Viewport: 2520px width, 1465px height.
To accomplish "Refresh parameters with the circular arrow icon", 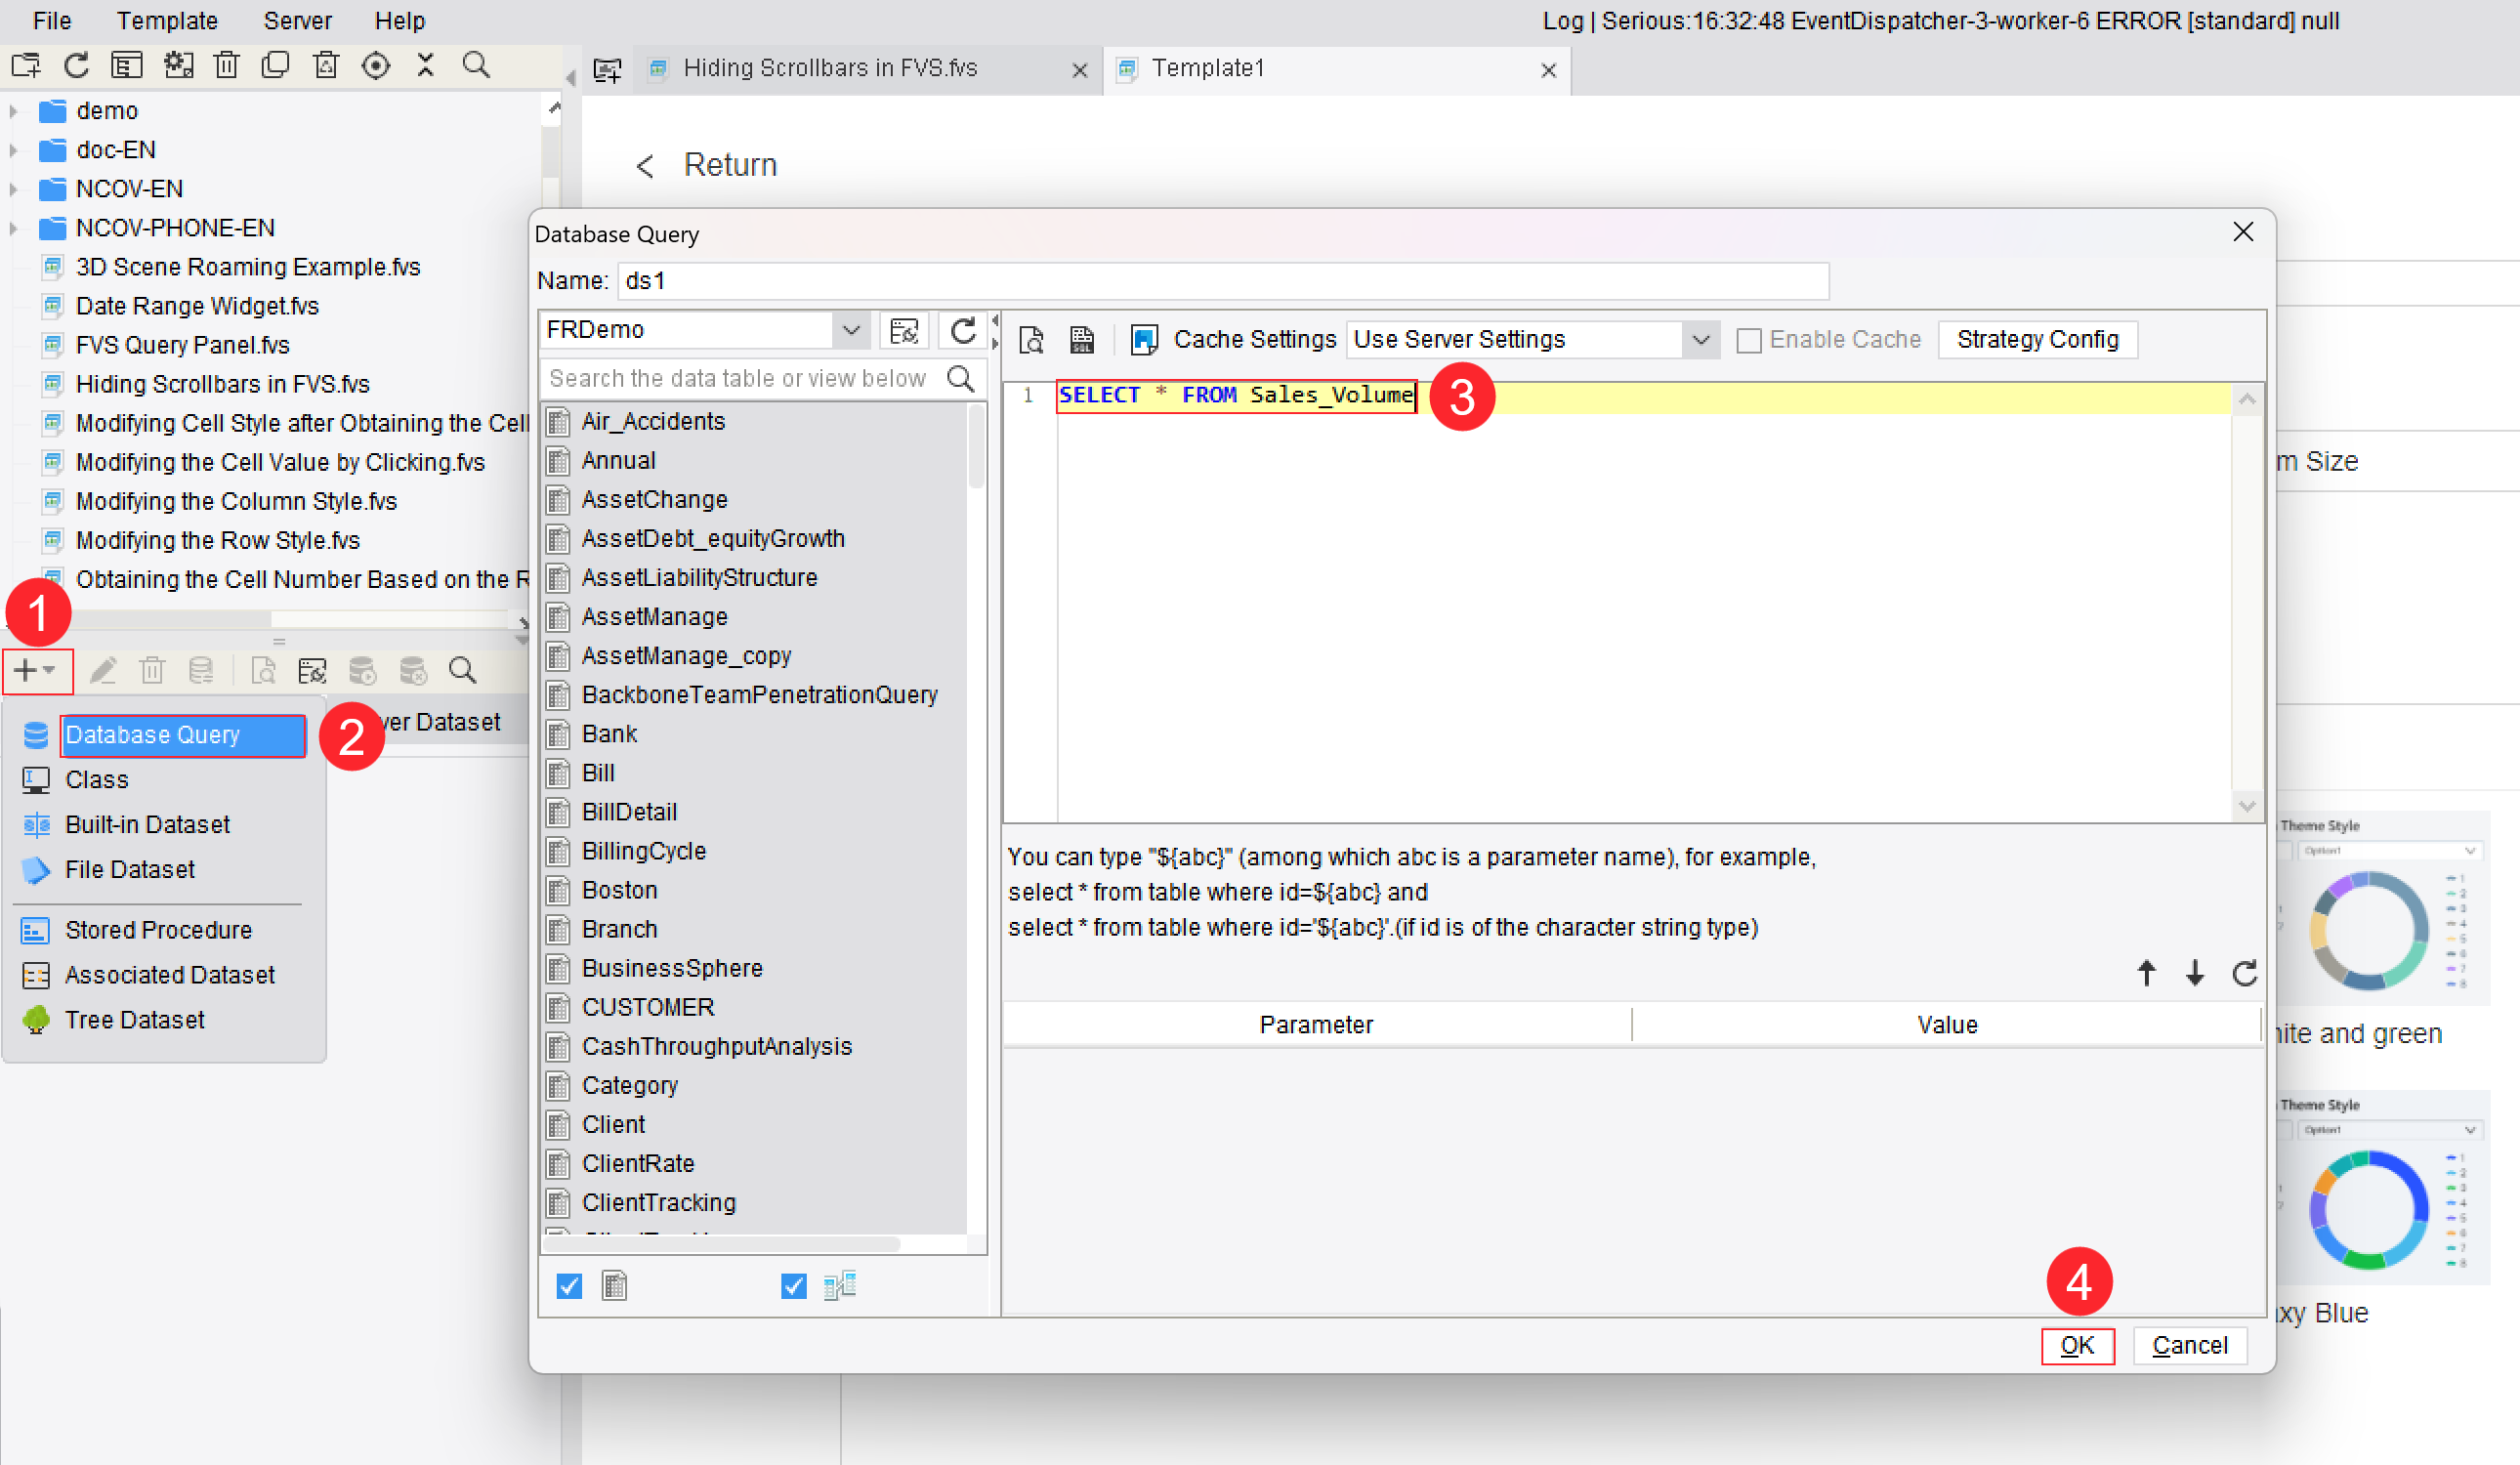I will (x=2245, y=973).
